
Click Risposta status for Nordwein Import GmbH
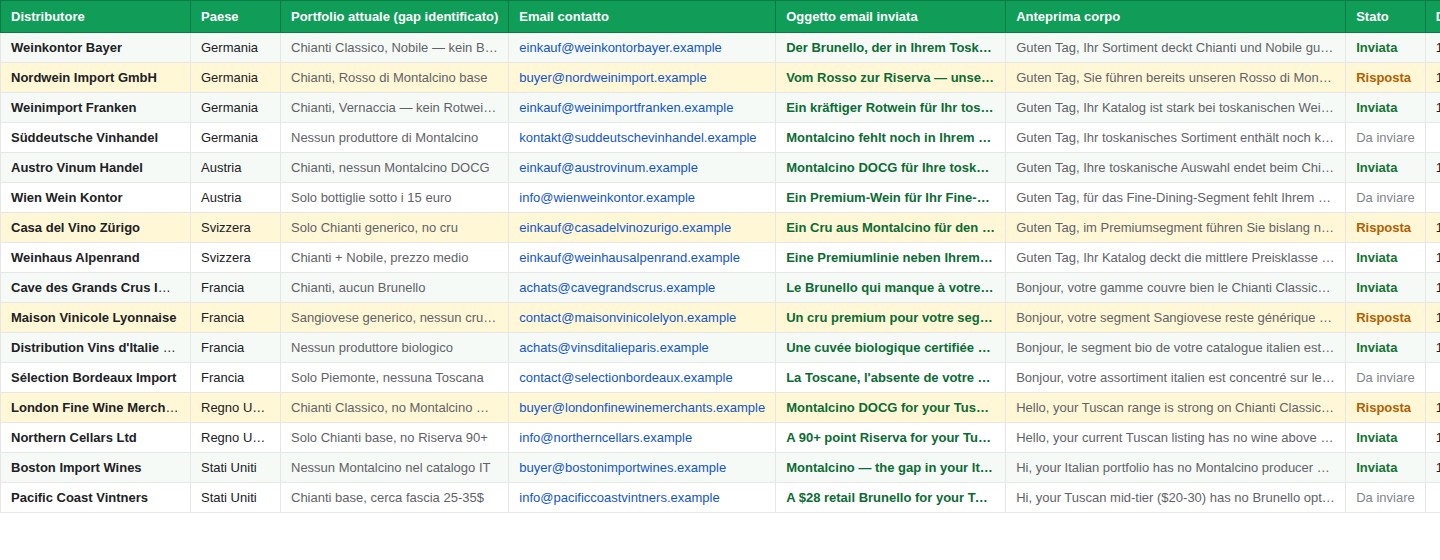pos(1383,78)
